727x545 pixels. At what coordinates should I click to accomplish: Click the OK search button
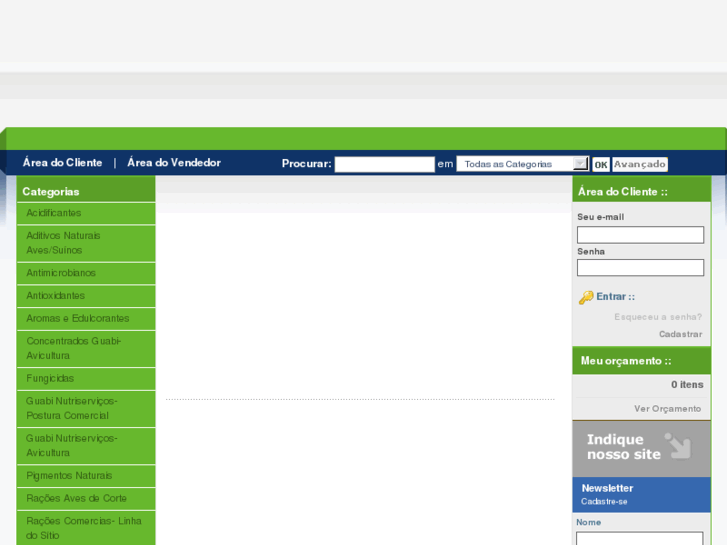(x=601, y=164)
